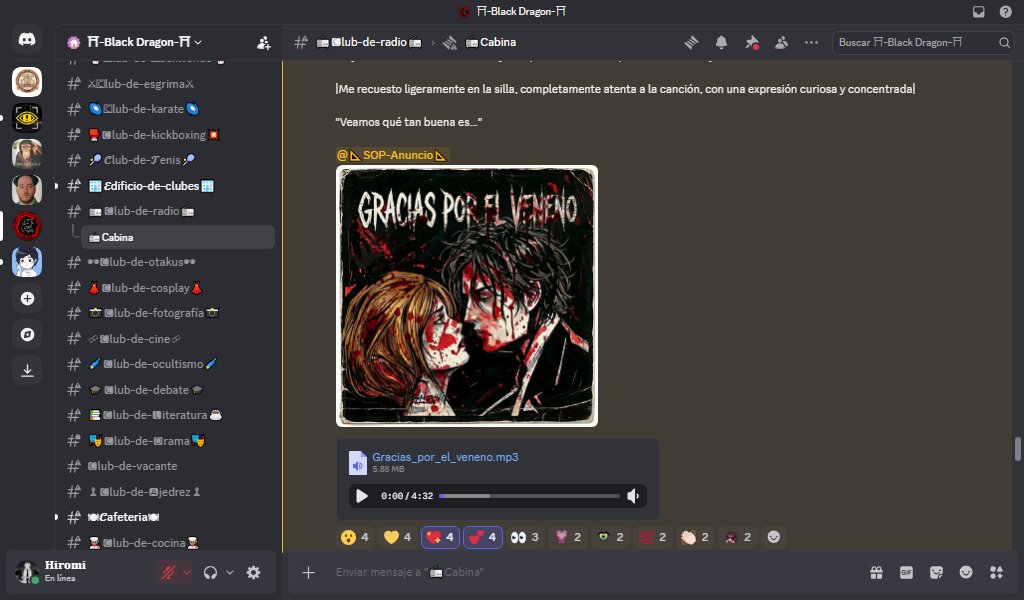Open the round brown emblem server
Viewport: 1024px width, 600px height.
(27, 82)
